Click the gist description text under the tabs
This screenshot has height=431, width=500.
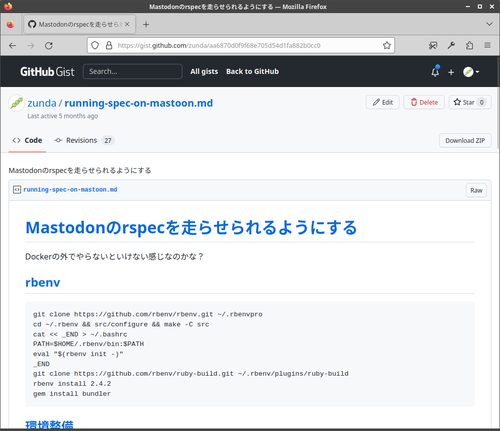click(80, 171)
